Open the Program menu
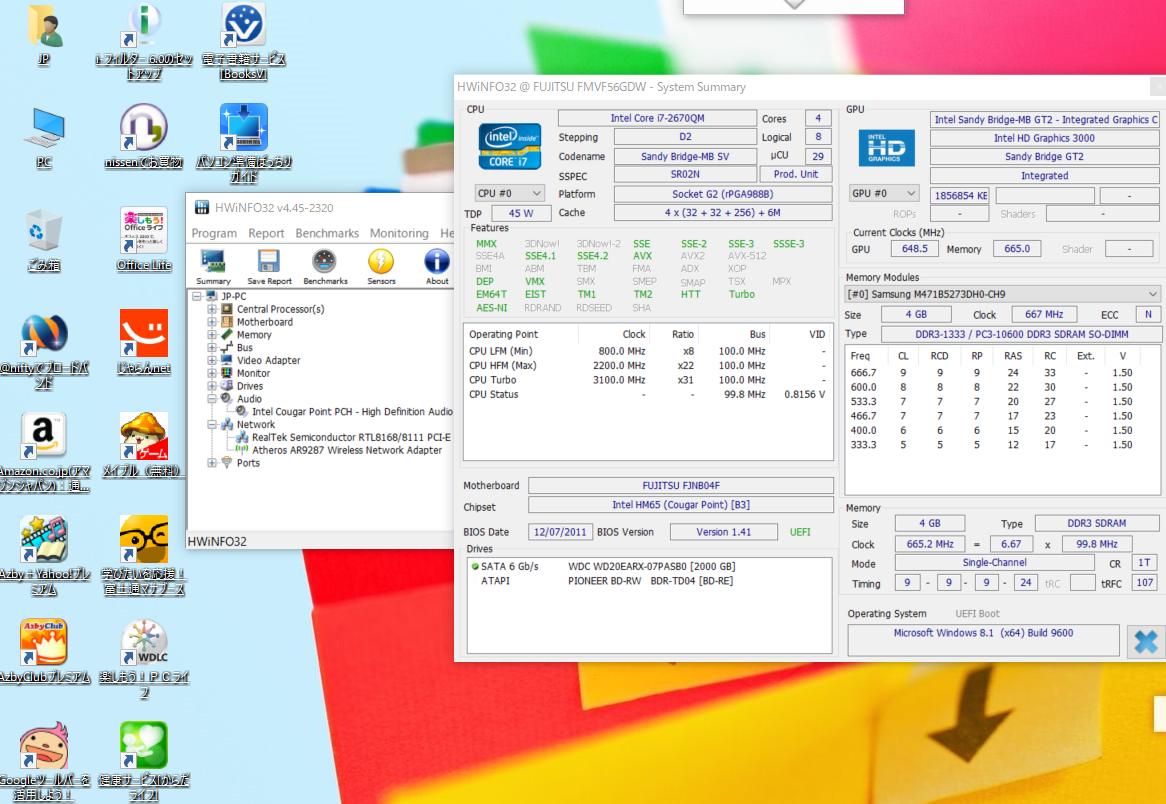1166x804 pixels. [x=214, y=233]
